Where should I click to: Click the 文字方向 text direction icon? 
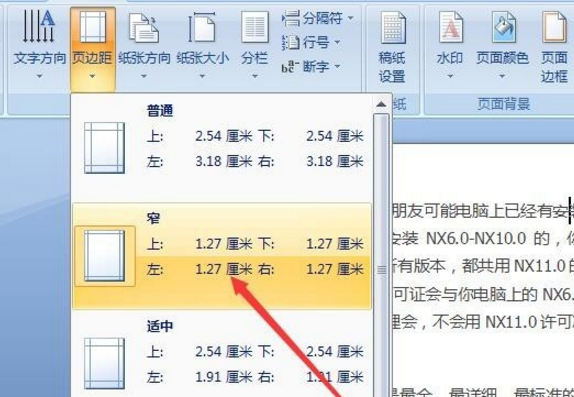pos(39,26)
